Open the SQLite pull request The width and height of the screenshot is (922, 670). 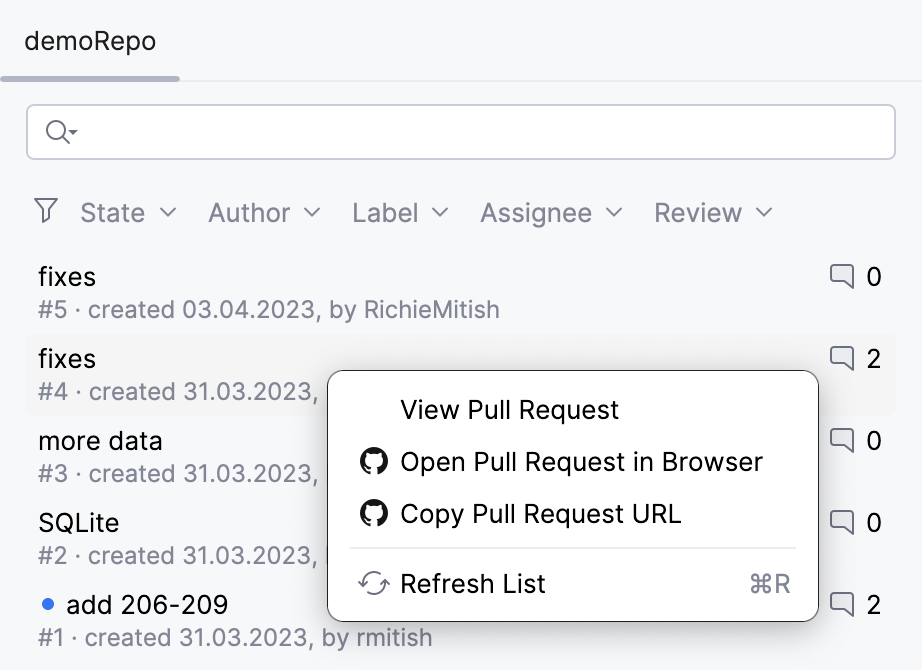coord(77,522)
